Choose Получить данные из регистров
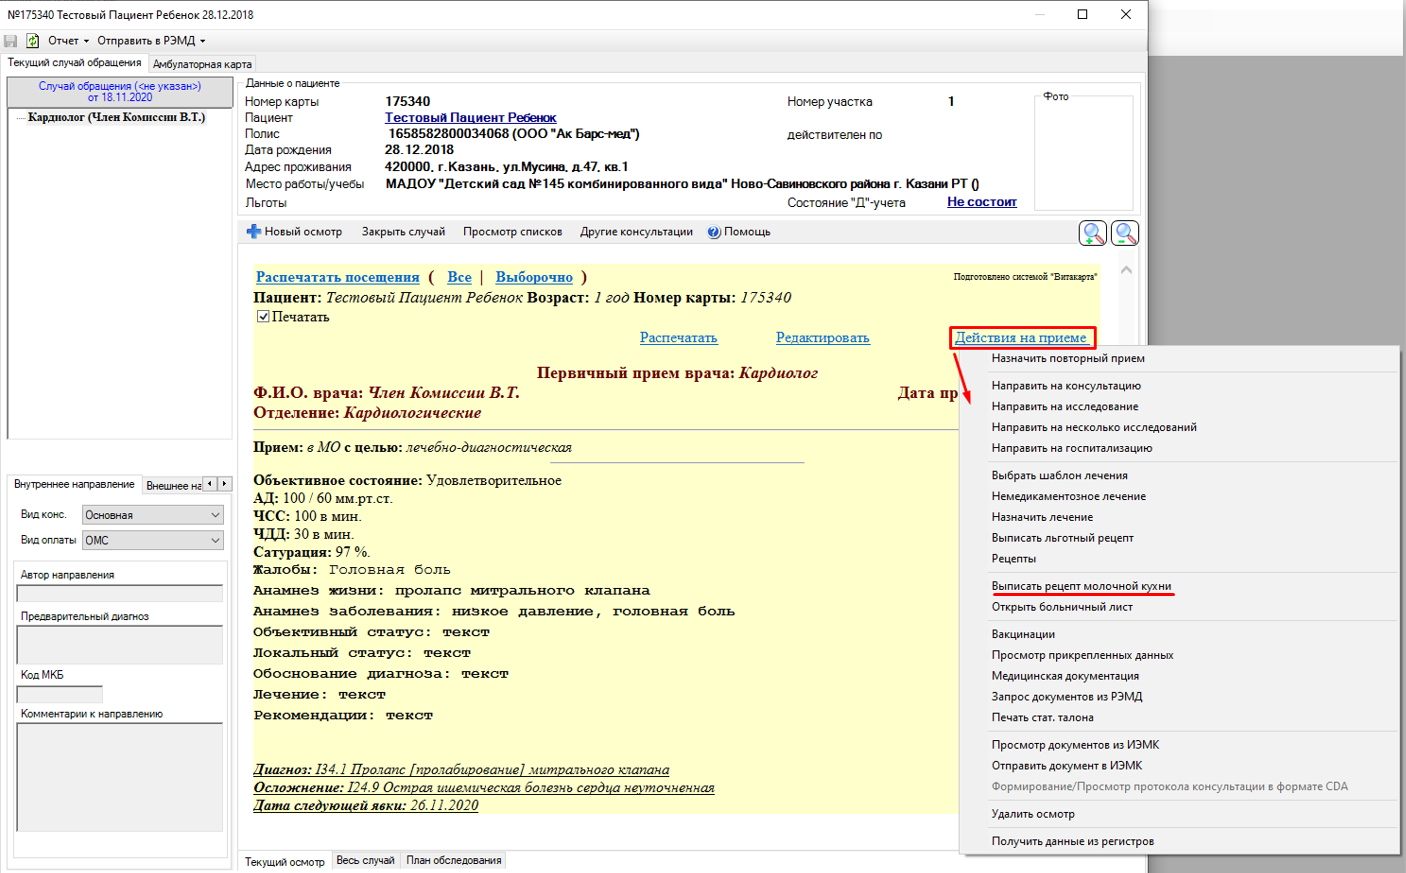Screen dimensions: 1406x873 click(x=1072, y=842)
